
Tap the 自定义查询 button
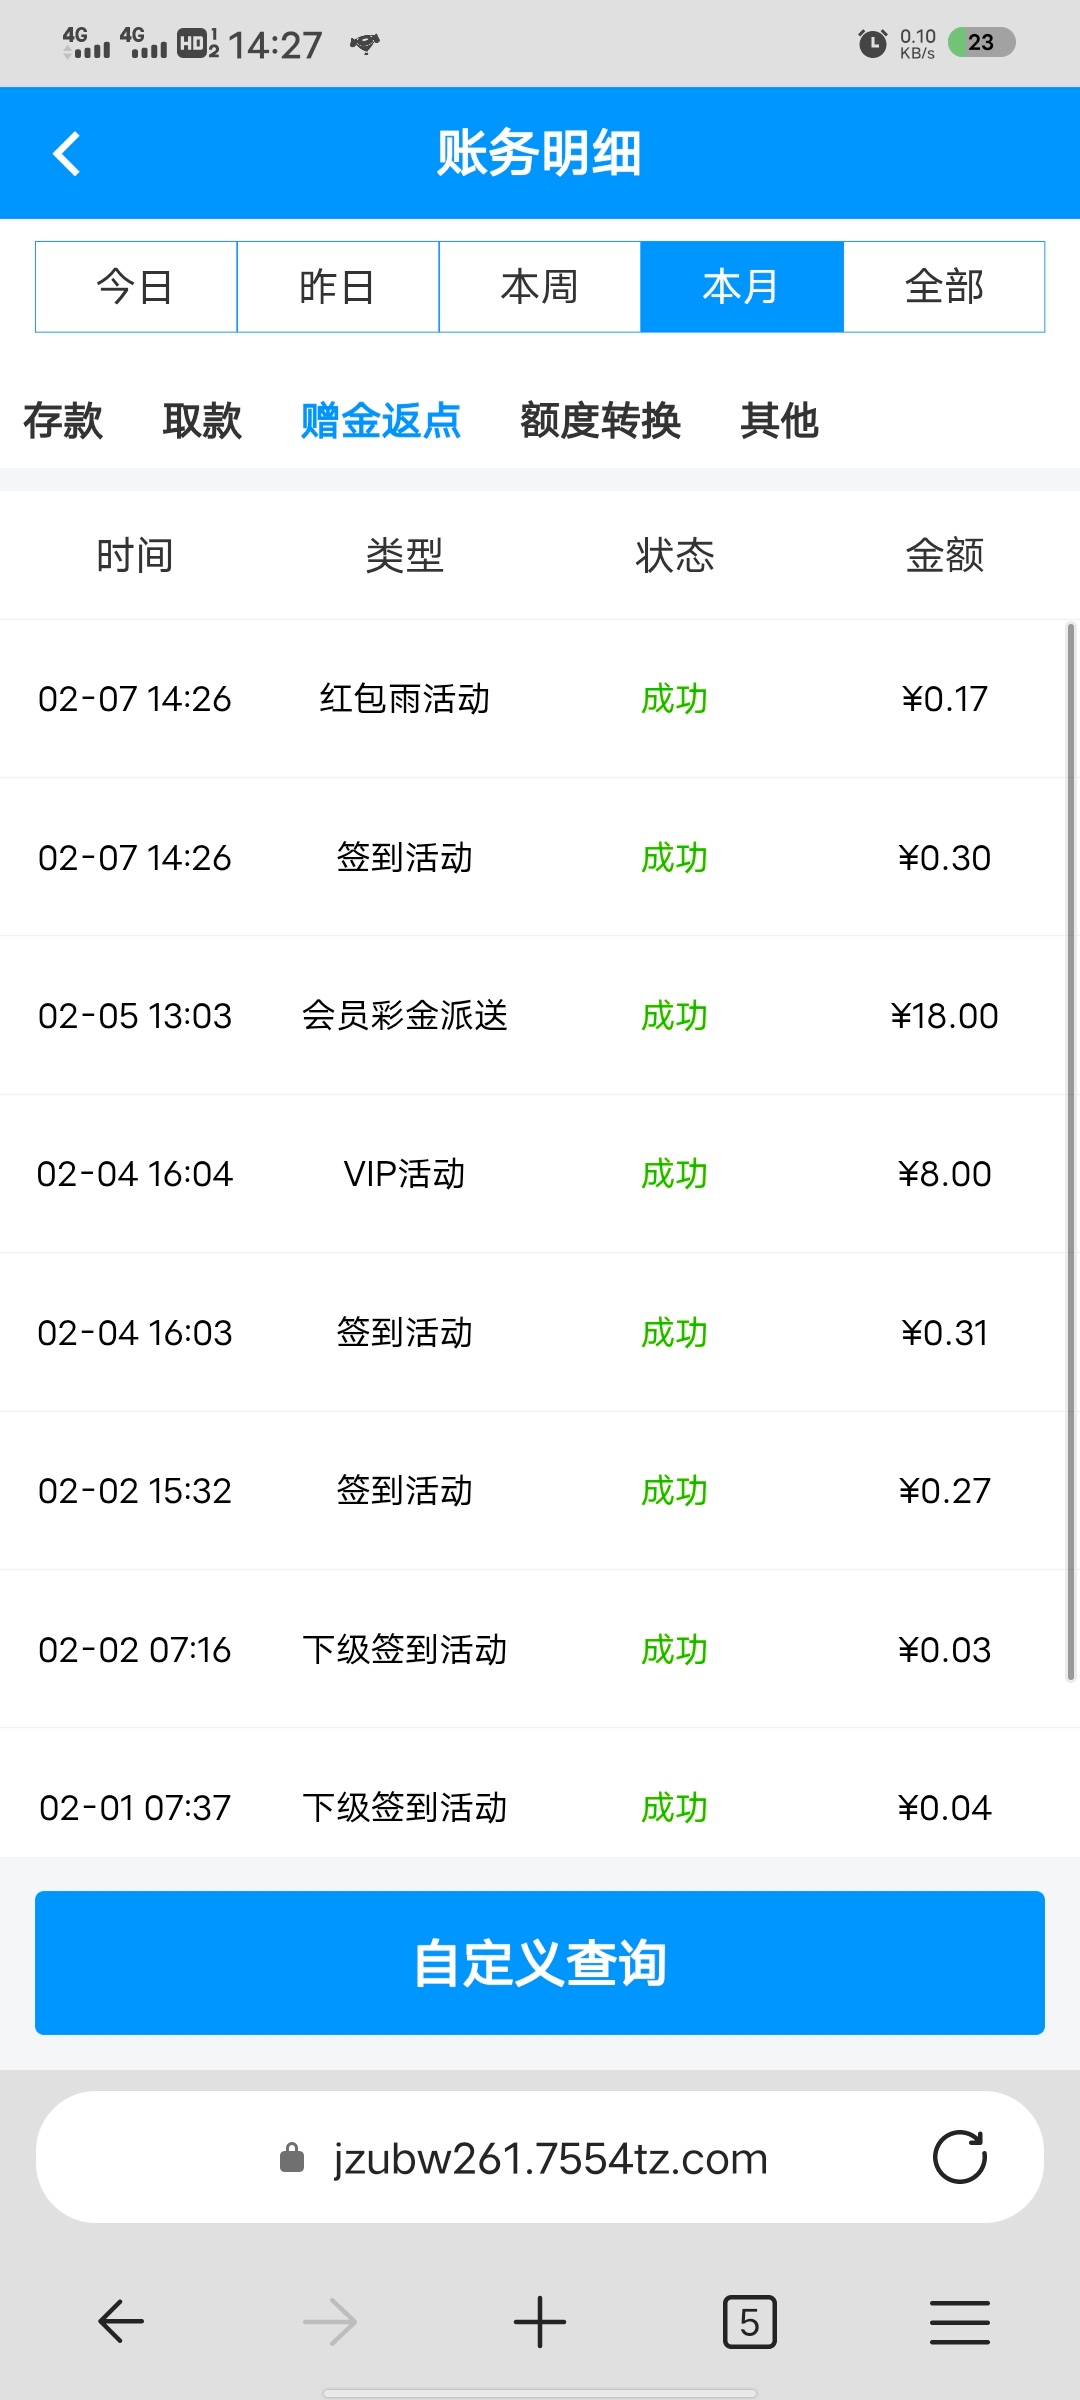coord(540,1962)
